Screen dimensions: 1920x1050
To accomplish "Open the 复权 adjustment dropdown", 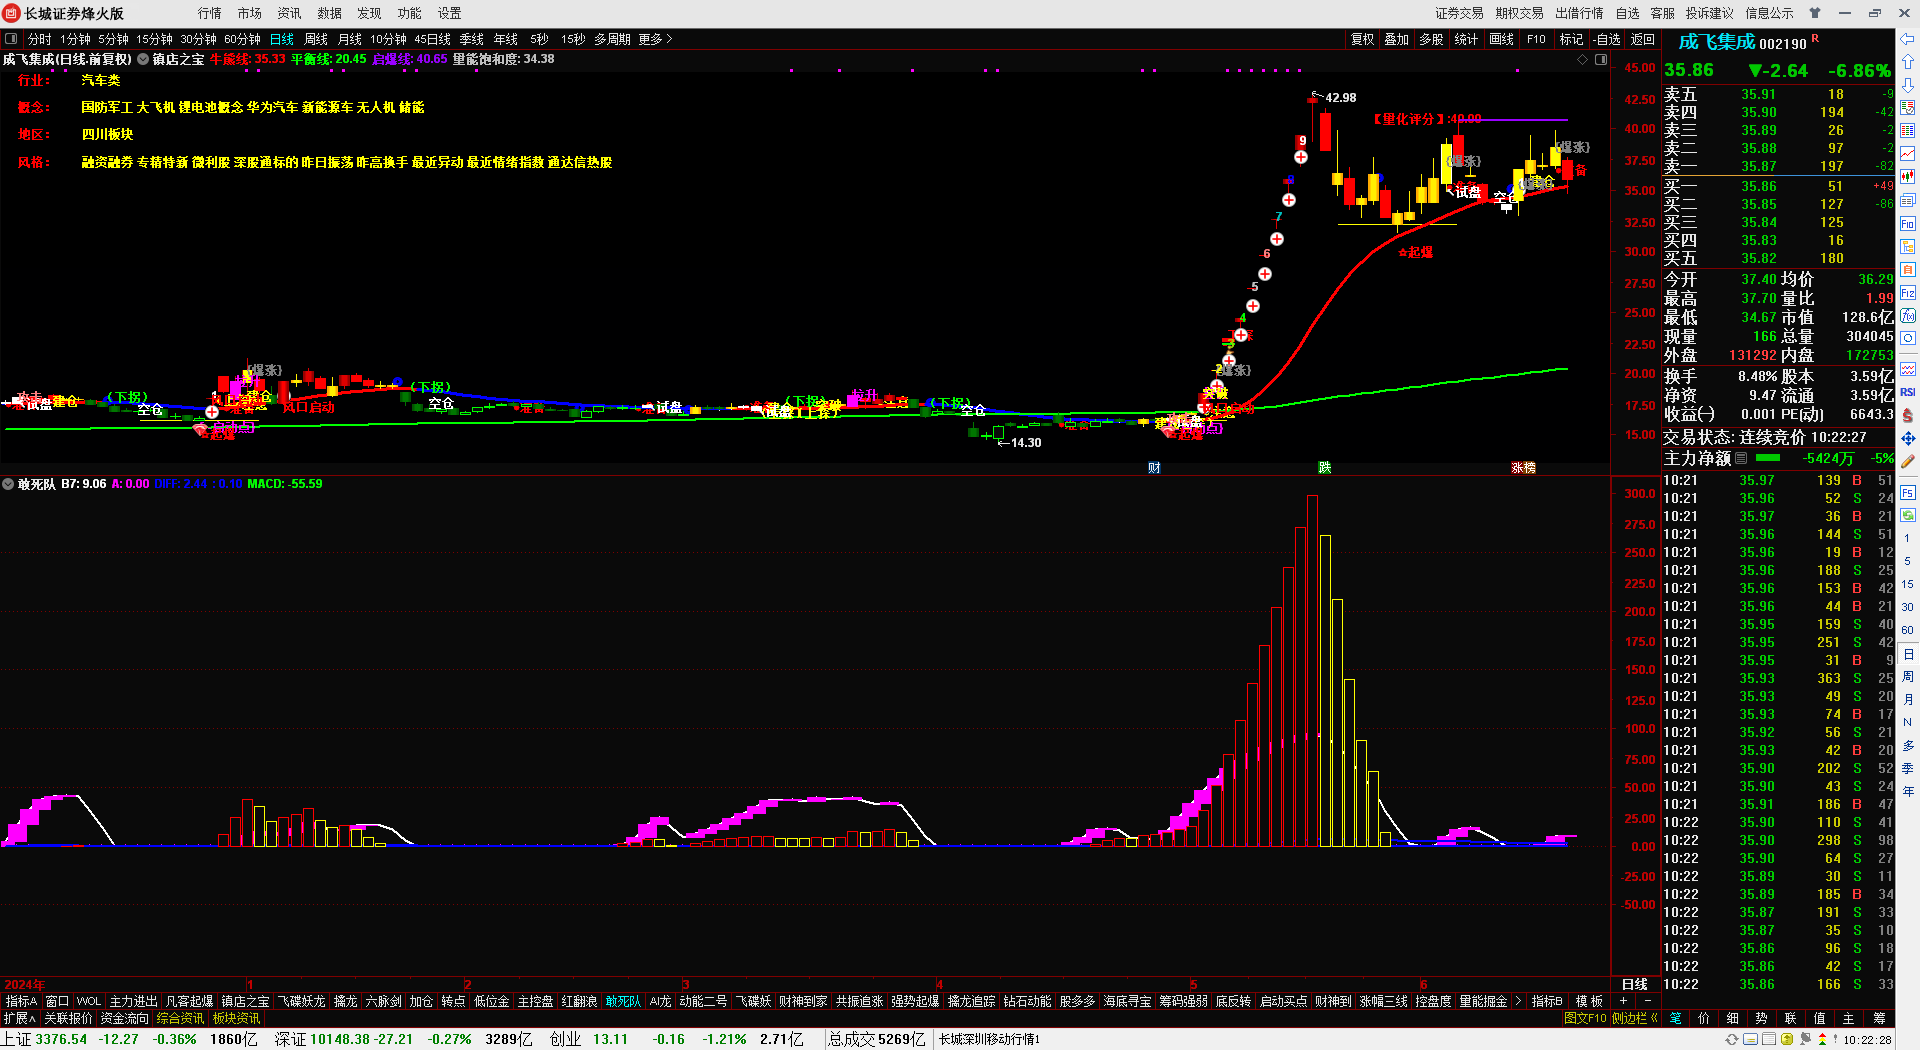I will pos(1362,39).
